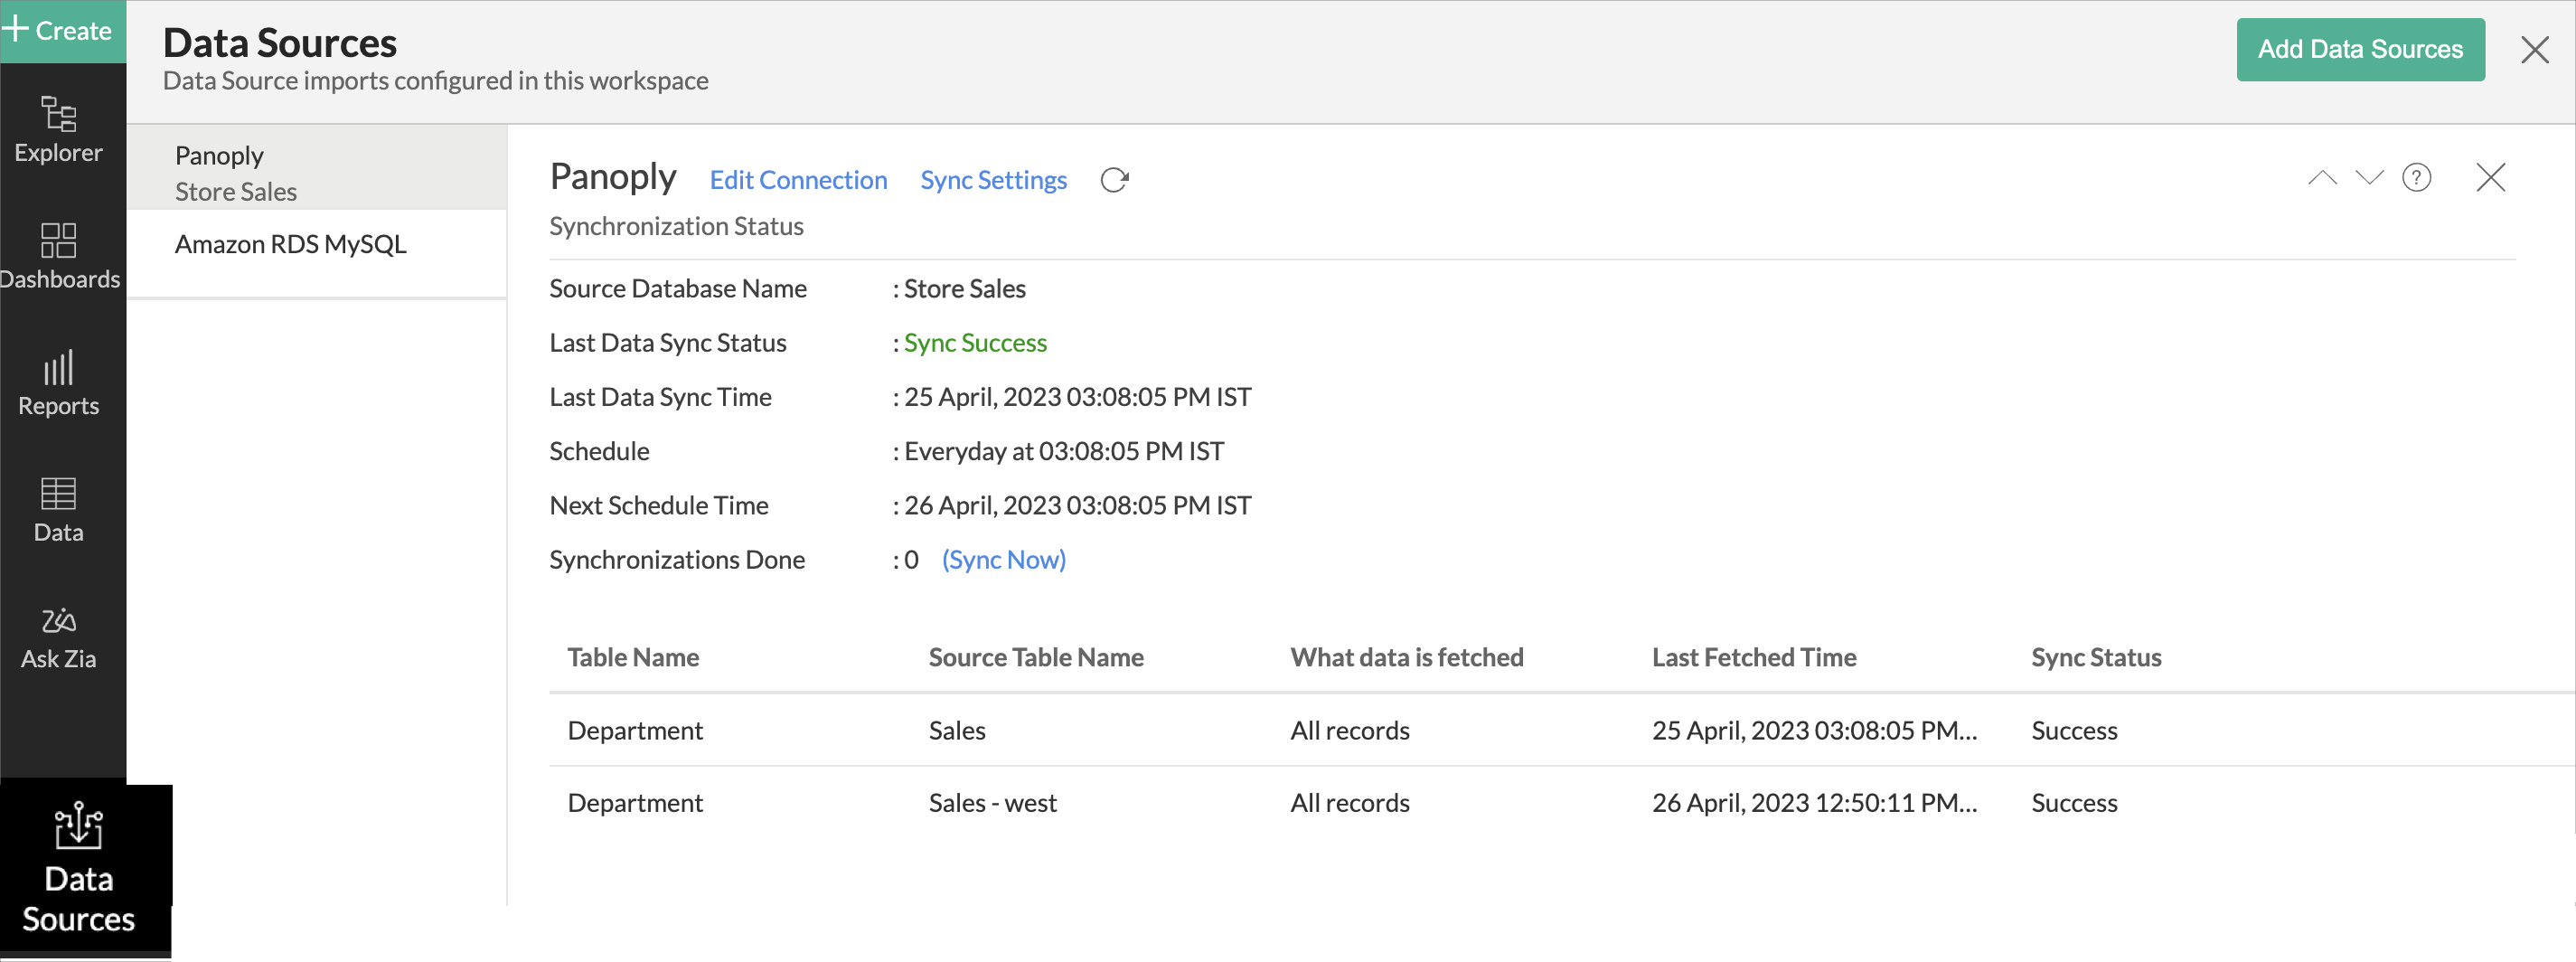The width and height of the screenshot is (2576, 962).
Task: Click the Create plus button
Action: [x=58, y=30]
